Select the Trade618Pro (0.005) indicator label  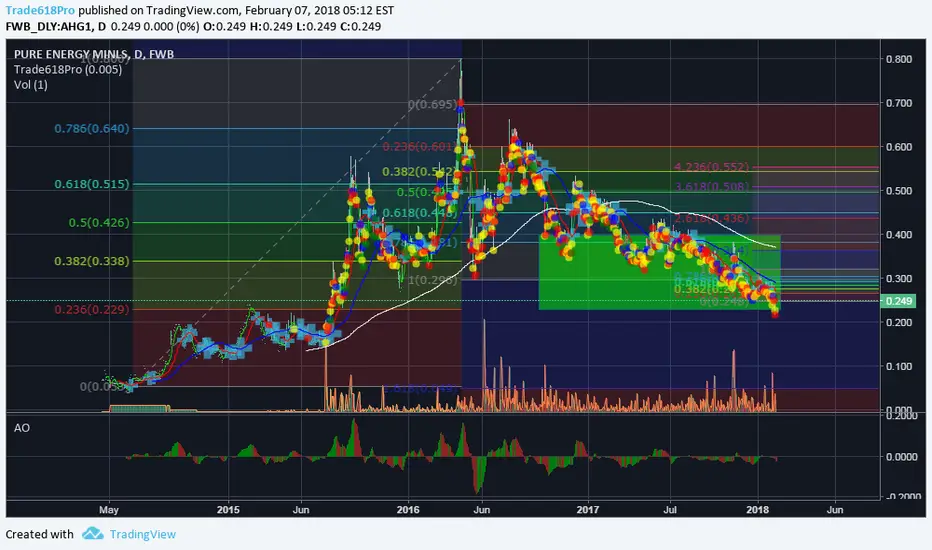coord(68,70)
